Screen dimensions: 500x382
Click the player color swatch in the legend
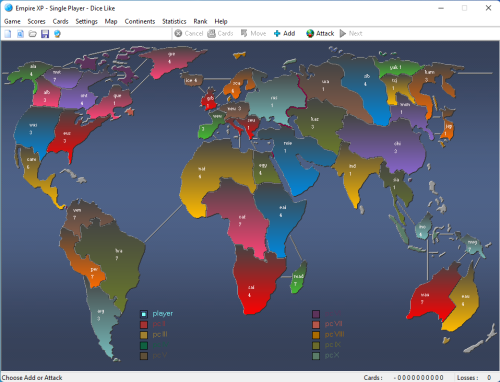pyautogui.click(x=144, y=314)
